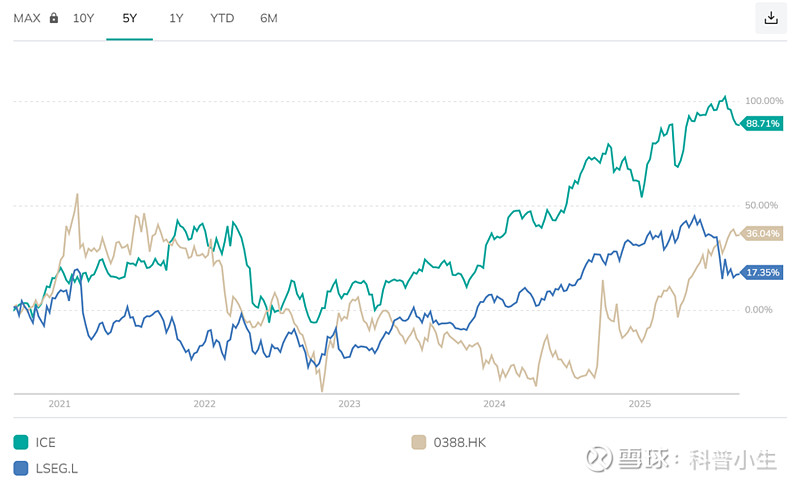The image size is (800, 484).
Task: Toggle the LSEG.L blue legend swatch
Action: [x=20, y=467]
